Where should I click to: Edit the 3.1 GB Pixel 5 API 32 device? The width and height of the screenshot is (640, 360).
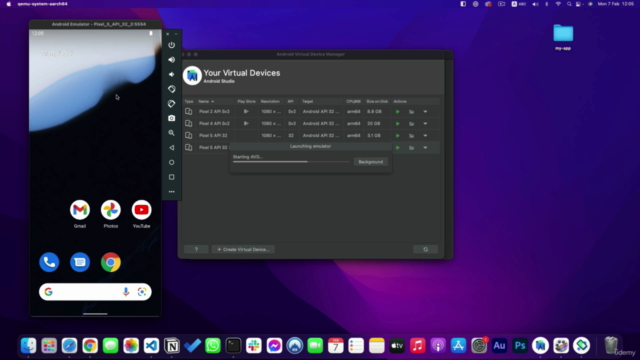coord(411,136)
